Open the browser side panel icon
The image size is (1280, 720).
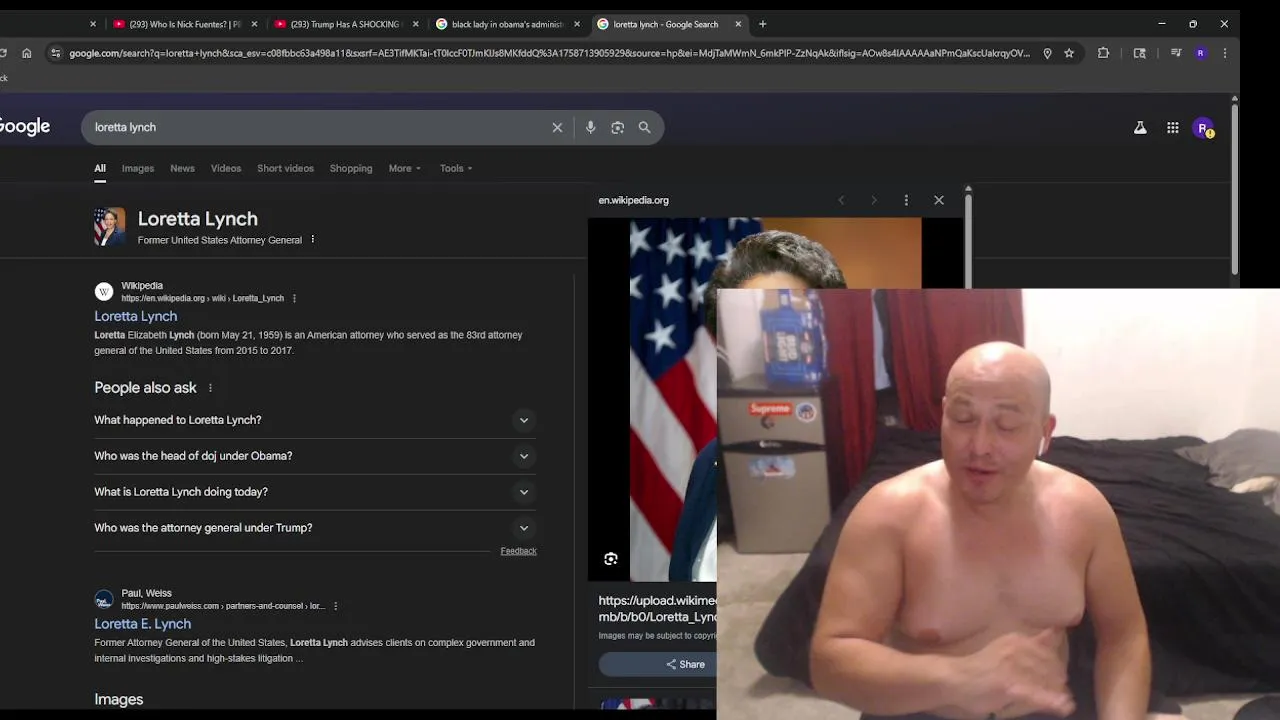coord(1139,53)
